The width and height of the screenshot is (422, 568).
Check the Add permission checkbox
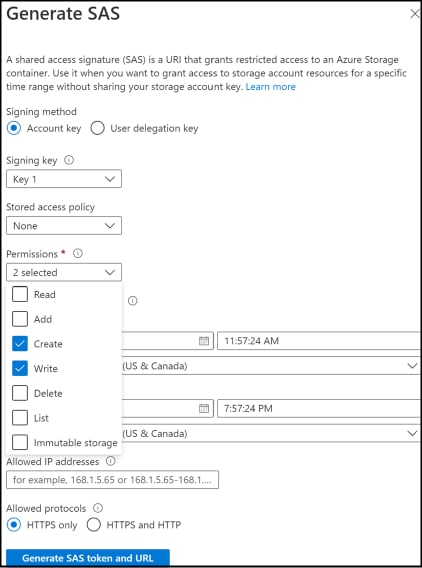20,319
